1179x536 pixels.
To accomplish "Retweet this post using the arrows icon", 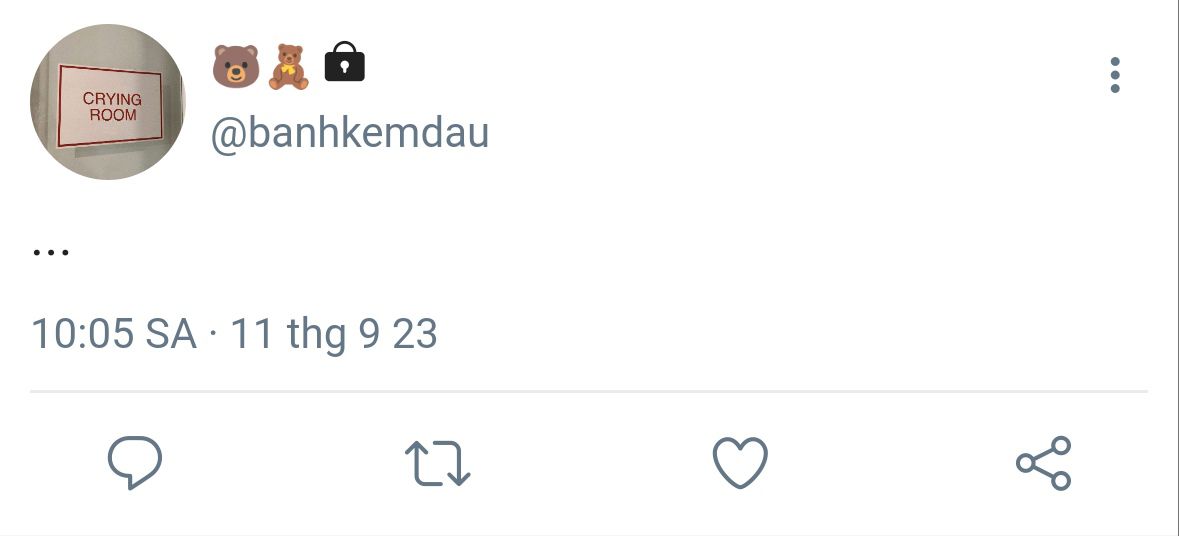I will 438,462.
